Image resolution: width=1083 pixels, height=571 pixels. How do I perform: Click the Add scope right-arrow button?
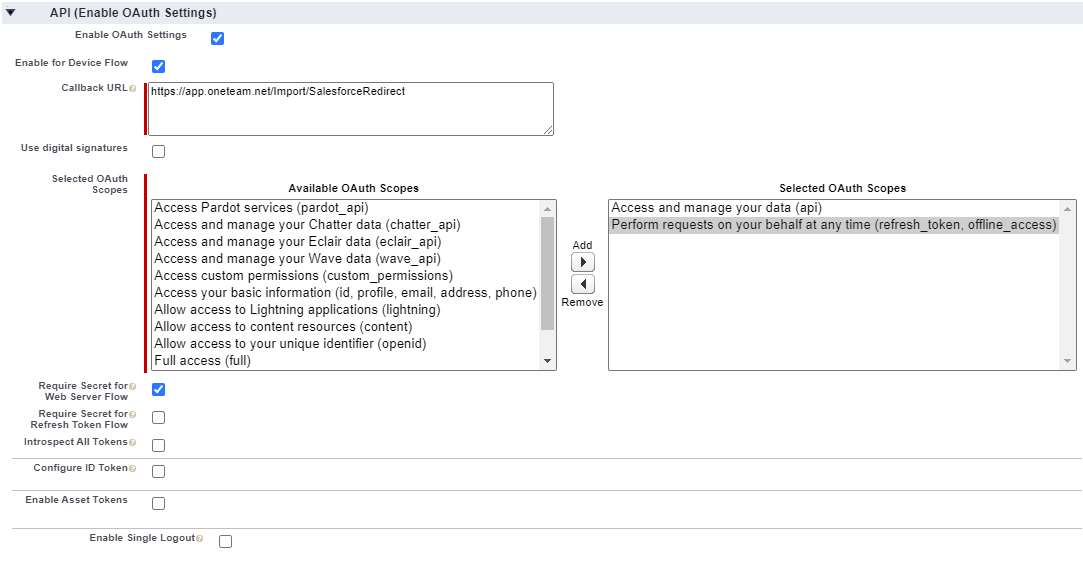[x=583, y=262]
